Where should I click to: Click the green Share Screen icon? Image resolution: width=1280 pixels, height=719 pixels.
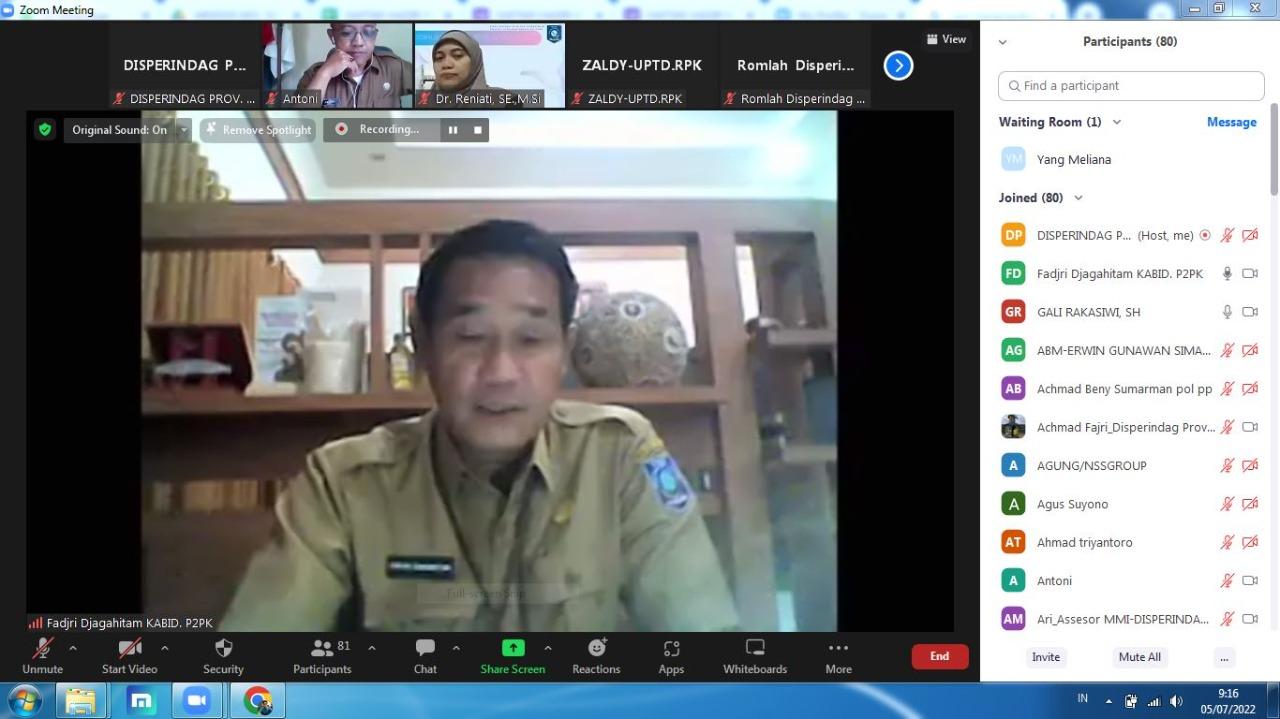pyautogui.click(x=513, y=648)
